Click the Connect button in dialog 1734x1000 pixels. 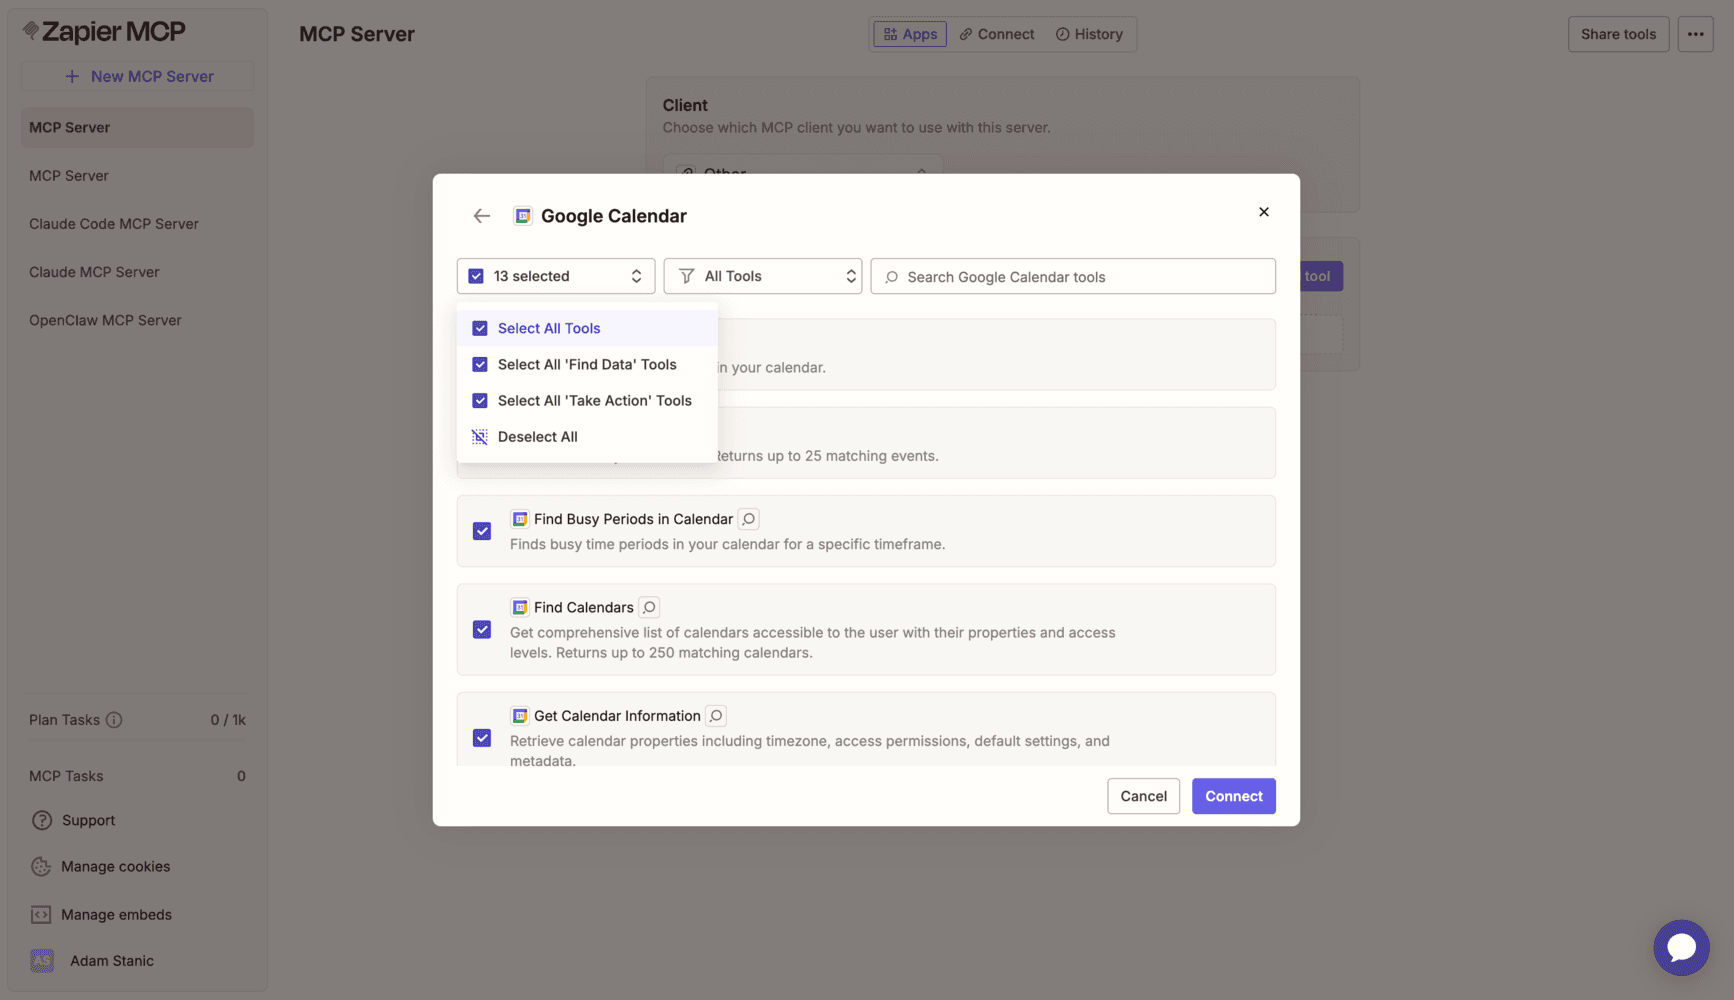pyautogui.click(x=1233, y=796)
